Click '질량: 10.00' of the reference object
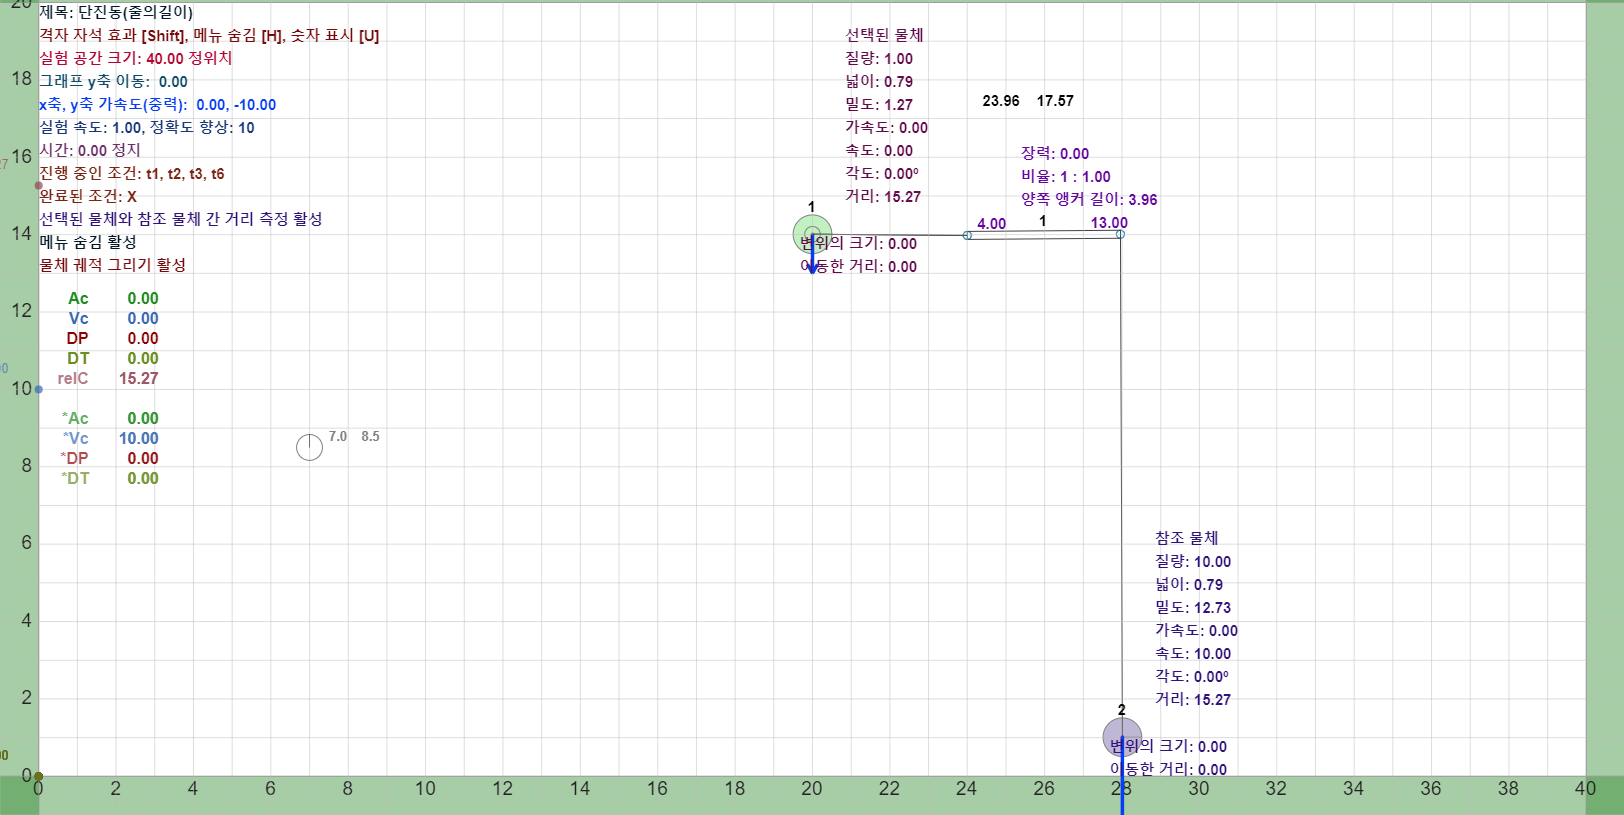Image resolution: width=1624 pixels, height=815 pixels. [x=1193, y=561]
